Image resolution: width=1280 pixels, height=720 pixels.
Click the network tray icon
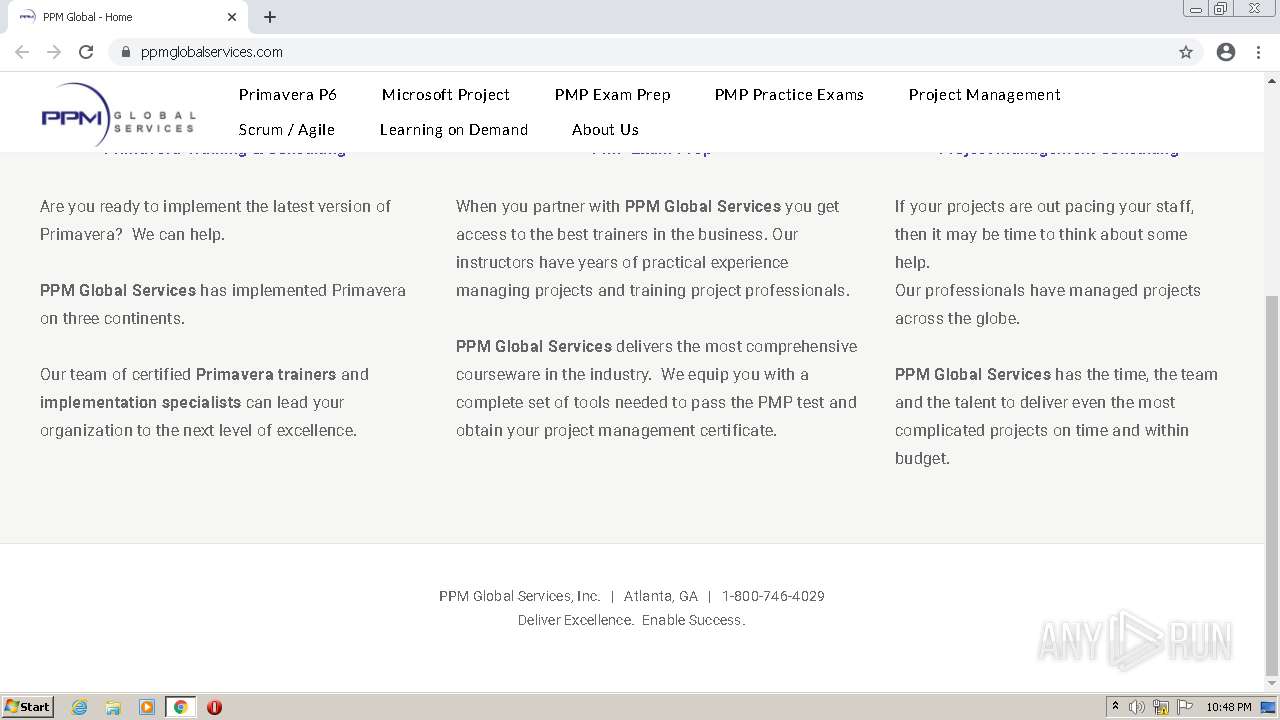(1161, 707)
